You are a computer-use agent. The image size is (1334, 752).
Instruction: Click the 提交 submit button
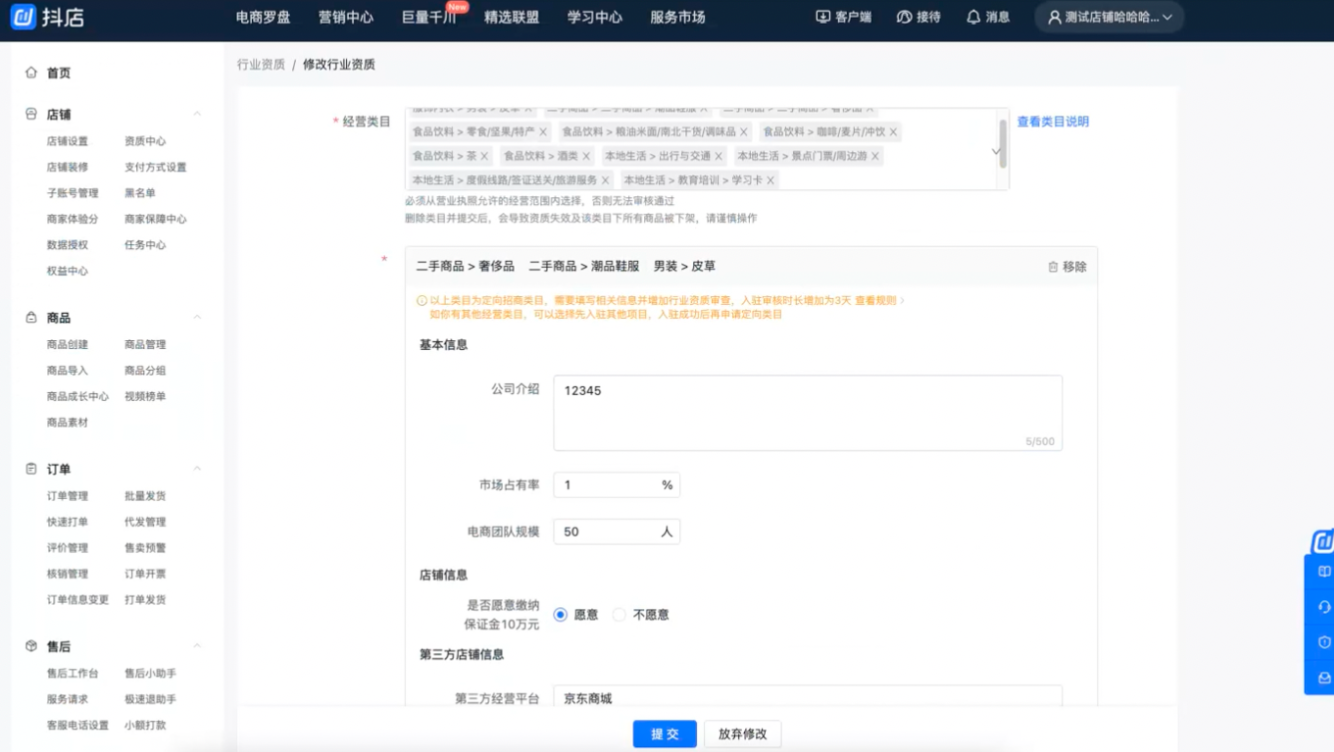coord(664,734)
